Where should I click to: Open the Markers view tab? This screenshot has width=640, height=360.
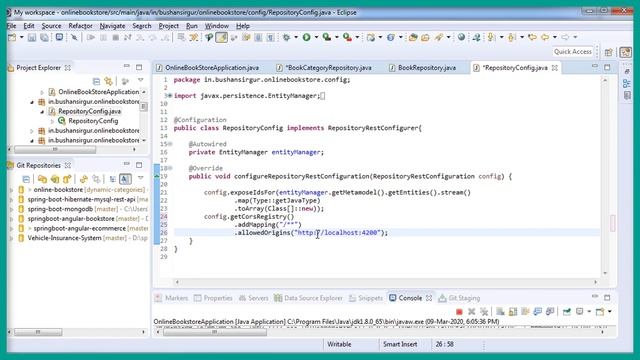click(x=171, y=298)
